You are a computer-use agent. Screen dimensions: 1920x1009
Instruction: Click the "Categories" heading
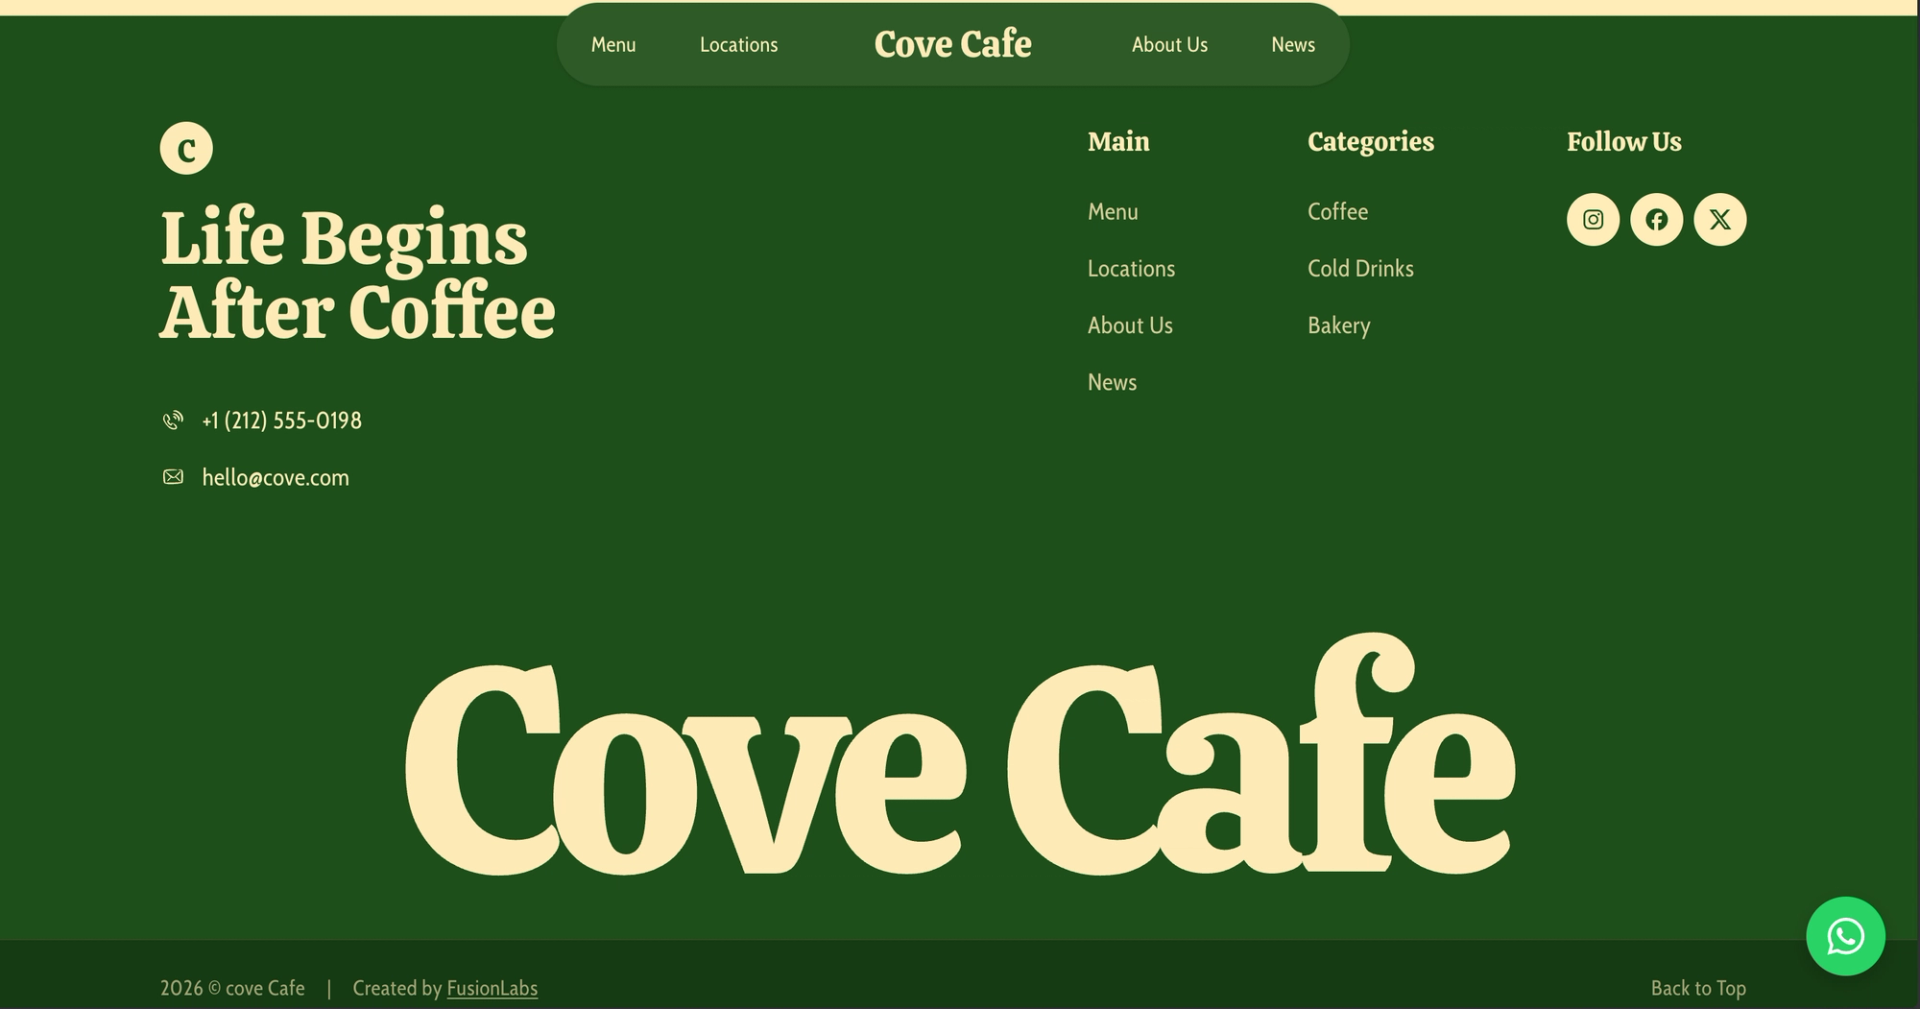[x=1371, y=142]
